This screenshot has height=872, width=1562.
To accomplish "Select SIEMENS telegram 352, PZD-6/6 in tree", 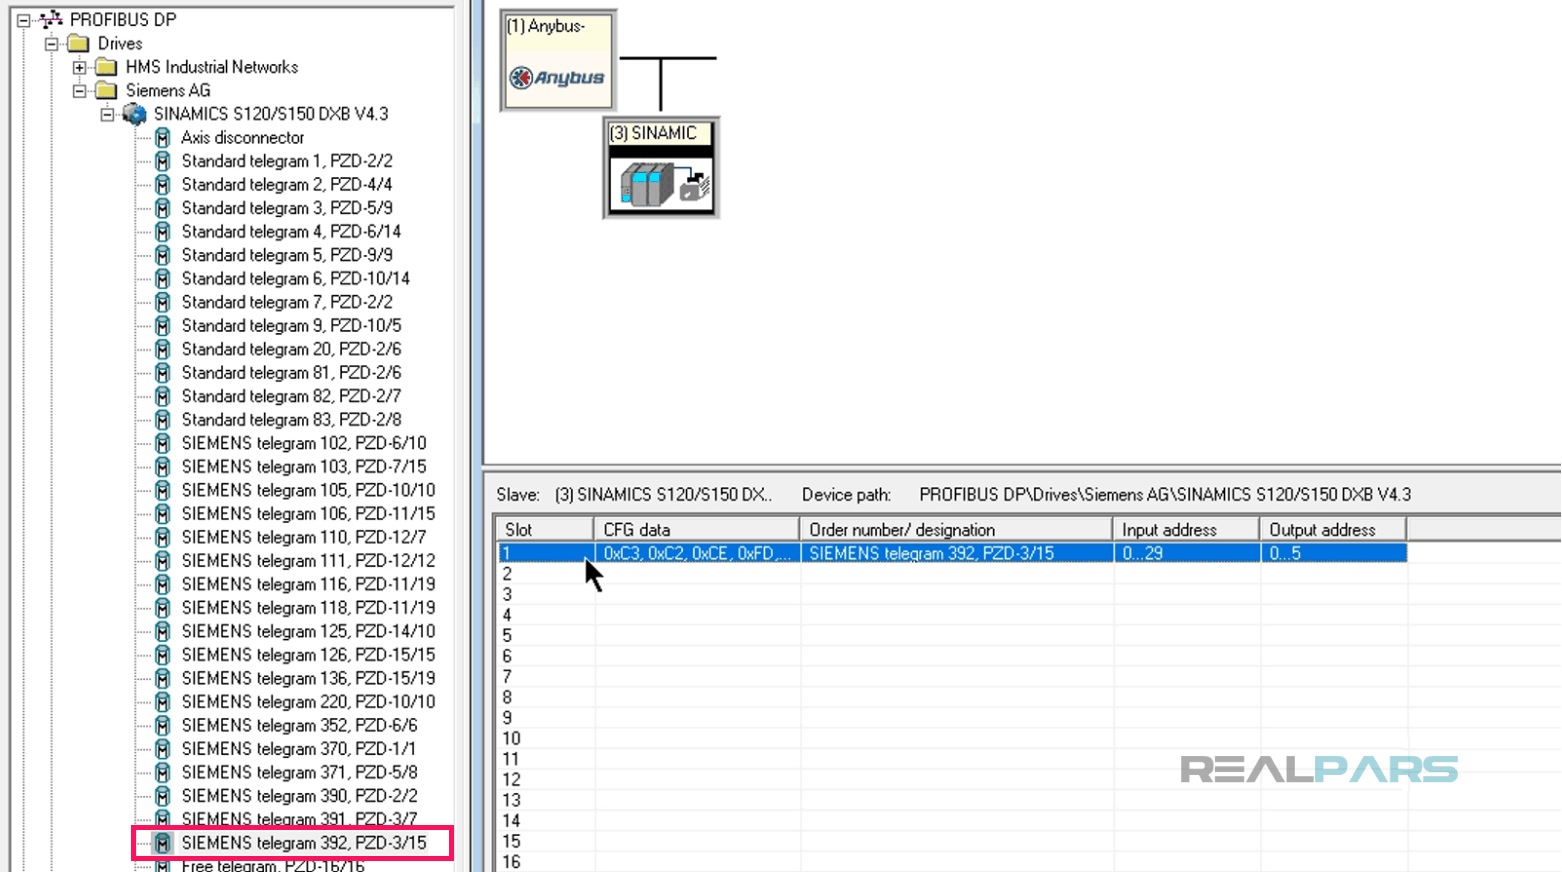I will 299,725.
